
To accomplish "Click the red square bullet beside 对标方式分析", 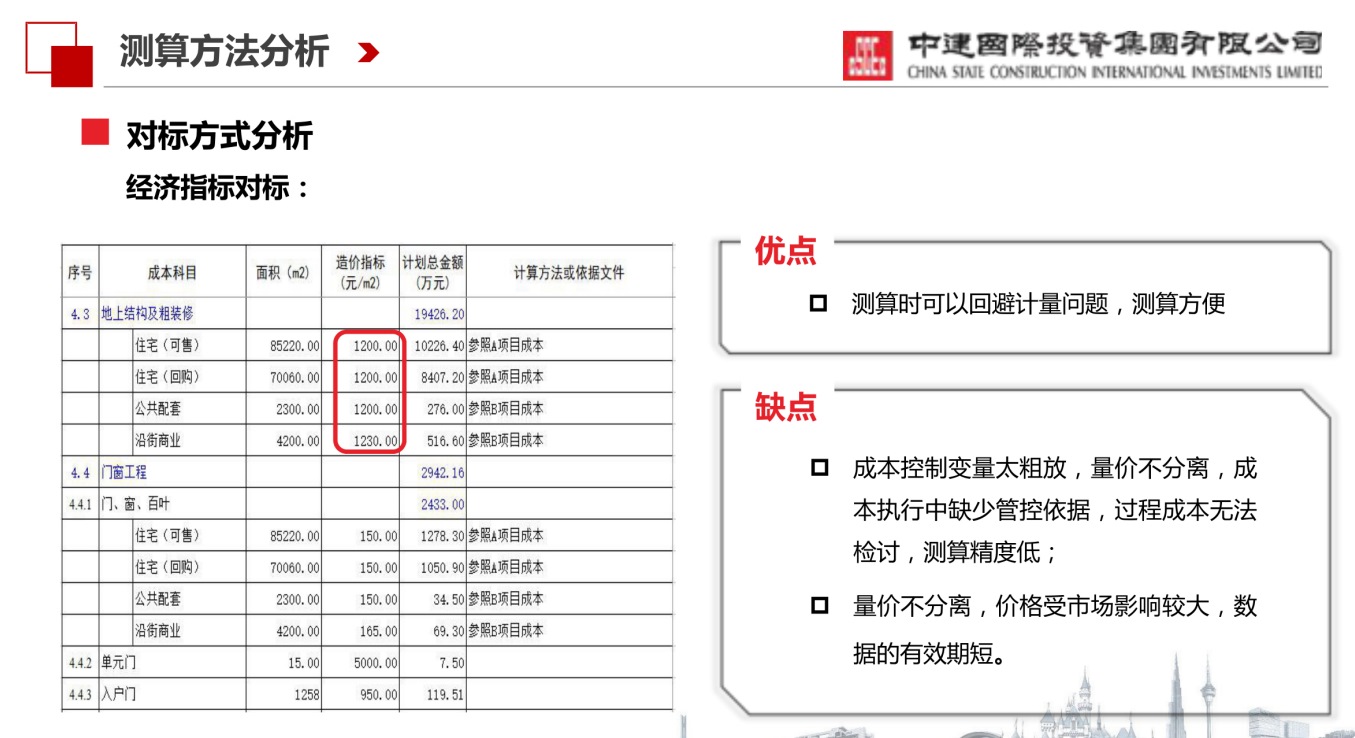I will point(95,134).
